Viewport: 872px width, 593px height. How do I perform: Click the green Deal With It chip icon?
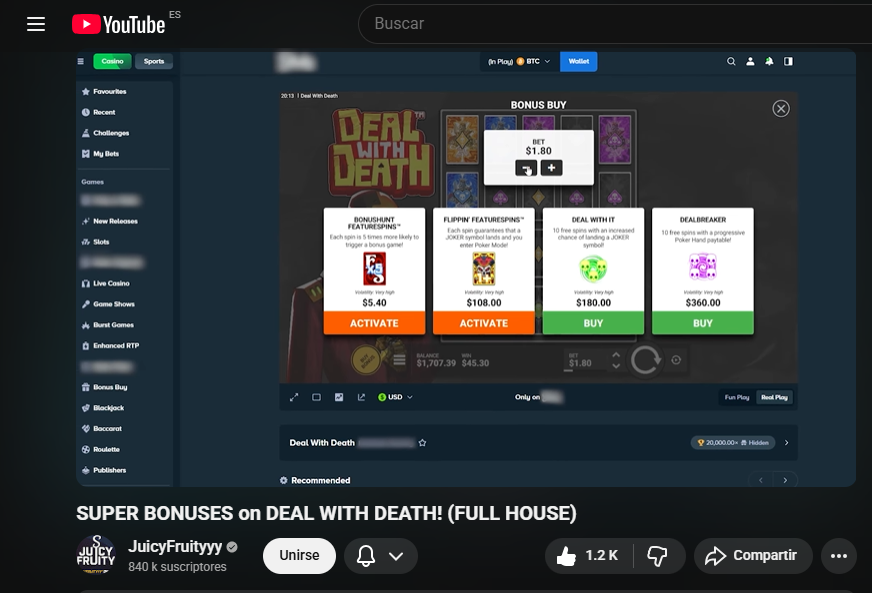tap(593, 269)
